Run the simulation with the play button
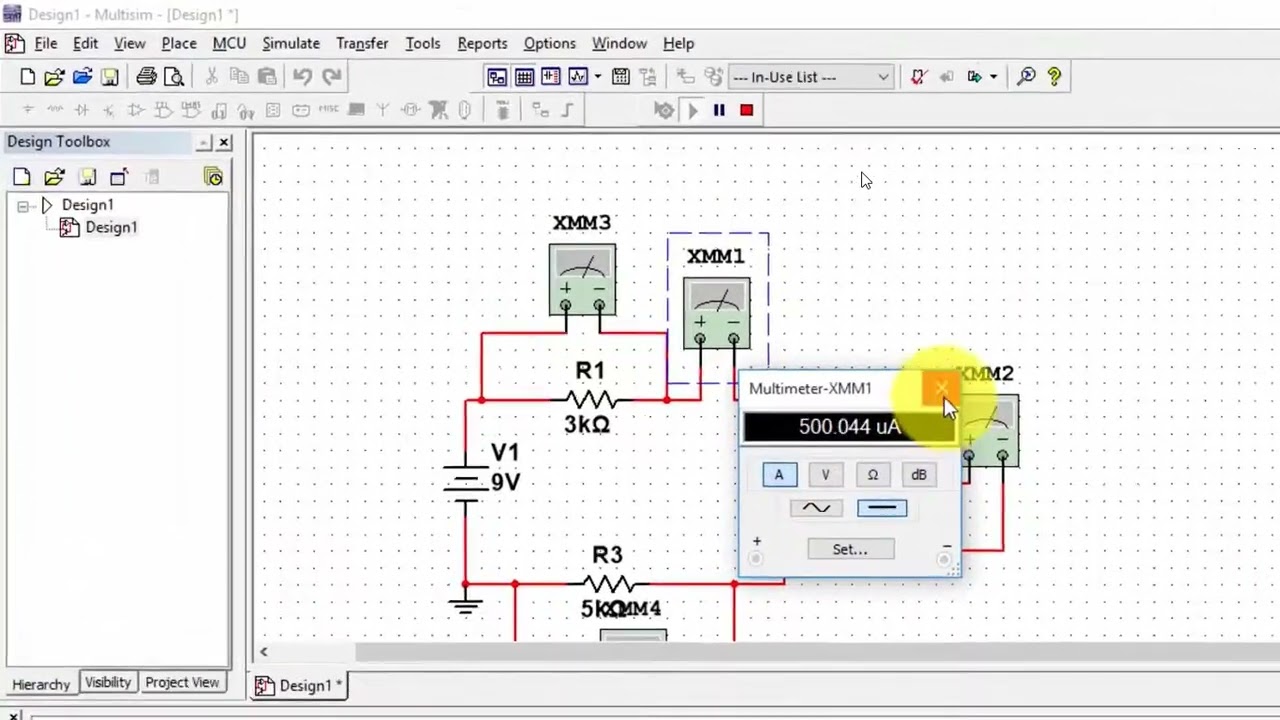Viewport: 1280px width, 720px height. pyautogui.click(x=692, y=110)
